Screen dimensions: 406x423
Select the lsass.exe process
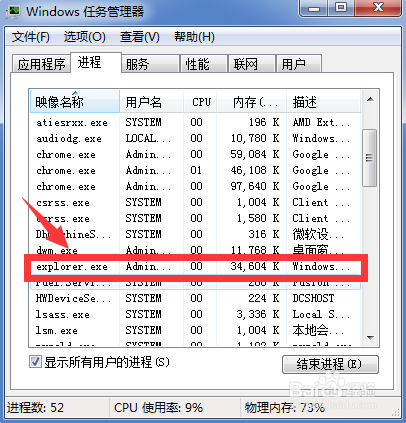point(195,314)
